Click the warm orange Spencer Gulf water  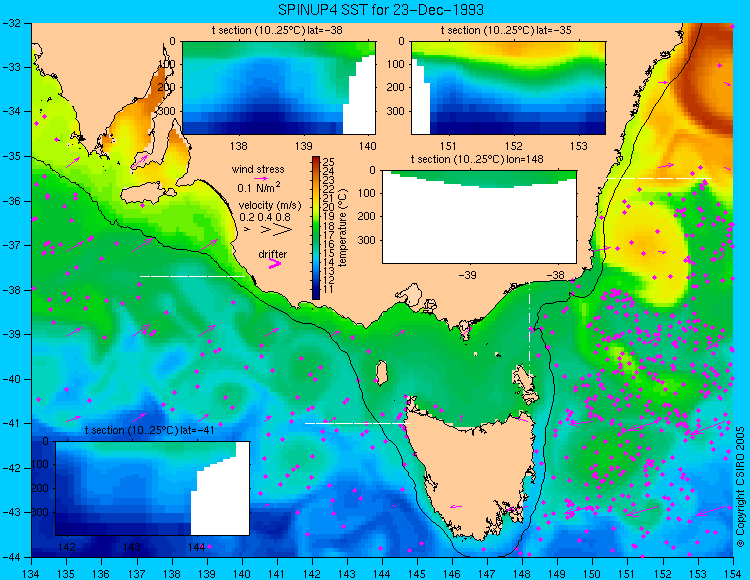click(x=134, y=120)
